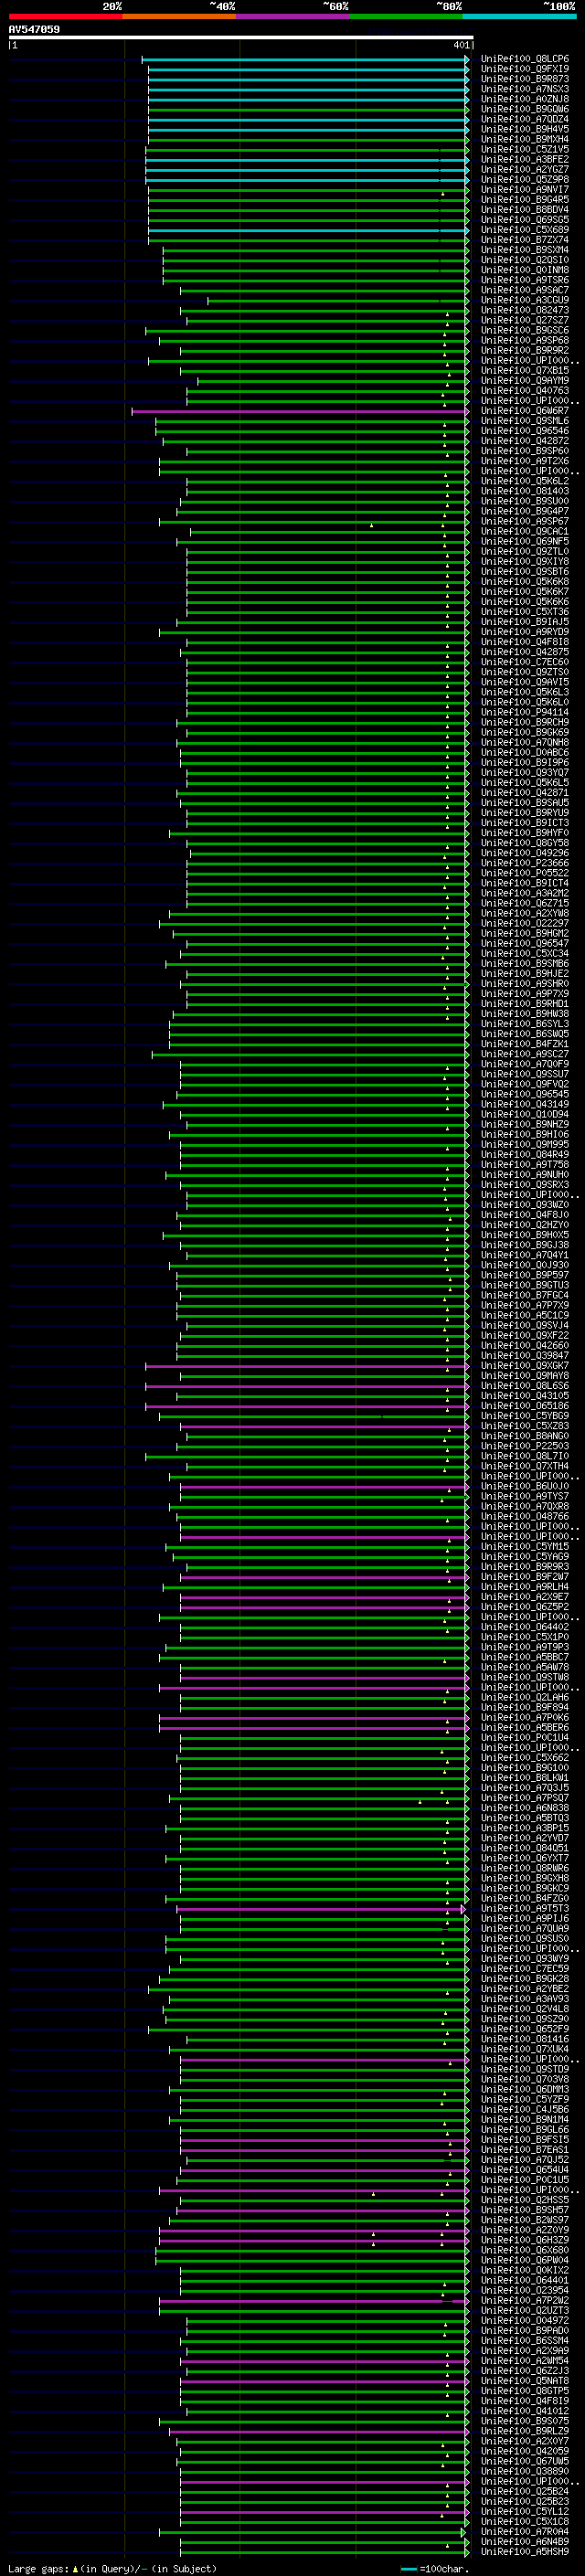
Task: Click hit label UniRef100_A9NVI7
Action: [525, 189]
